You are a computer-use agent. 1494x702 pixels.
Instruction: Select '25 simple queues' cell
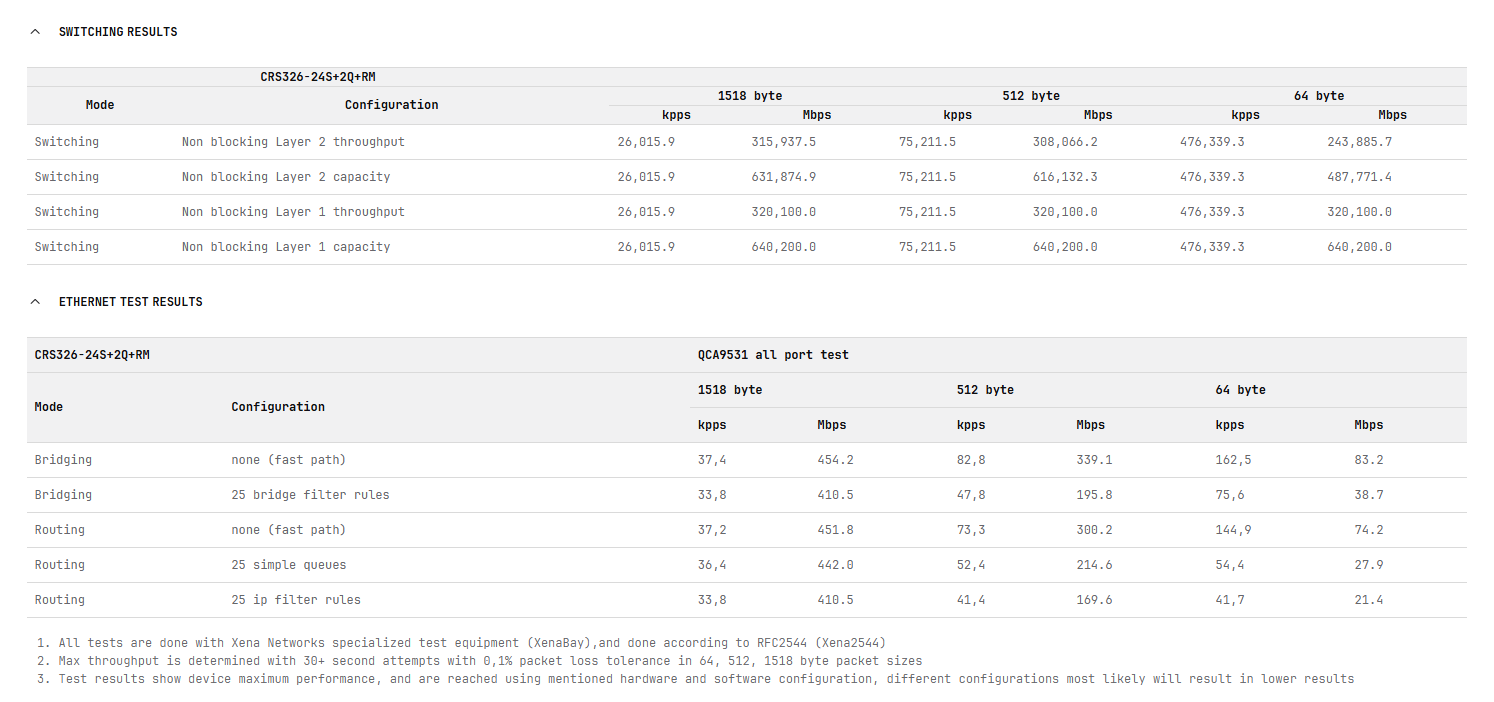(289, 565)
